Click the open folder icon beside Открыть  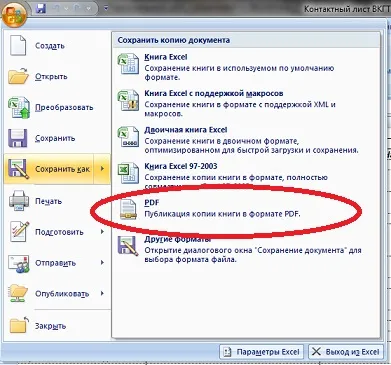(19, 76)
